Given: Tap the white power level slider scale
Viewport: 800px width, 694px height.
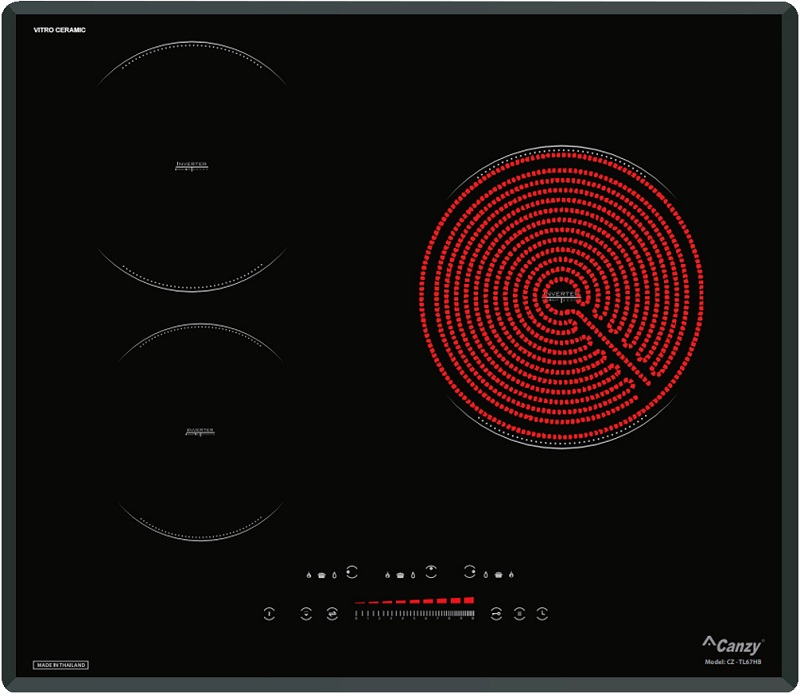Looking at the screenshot, I should tap(415, 614).
